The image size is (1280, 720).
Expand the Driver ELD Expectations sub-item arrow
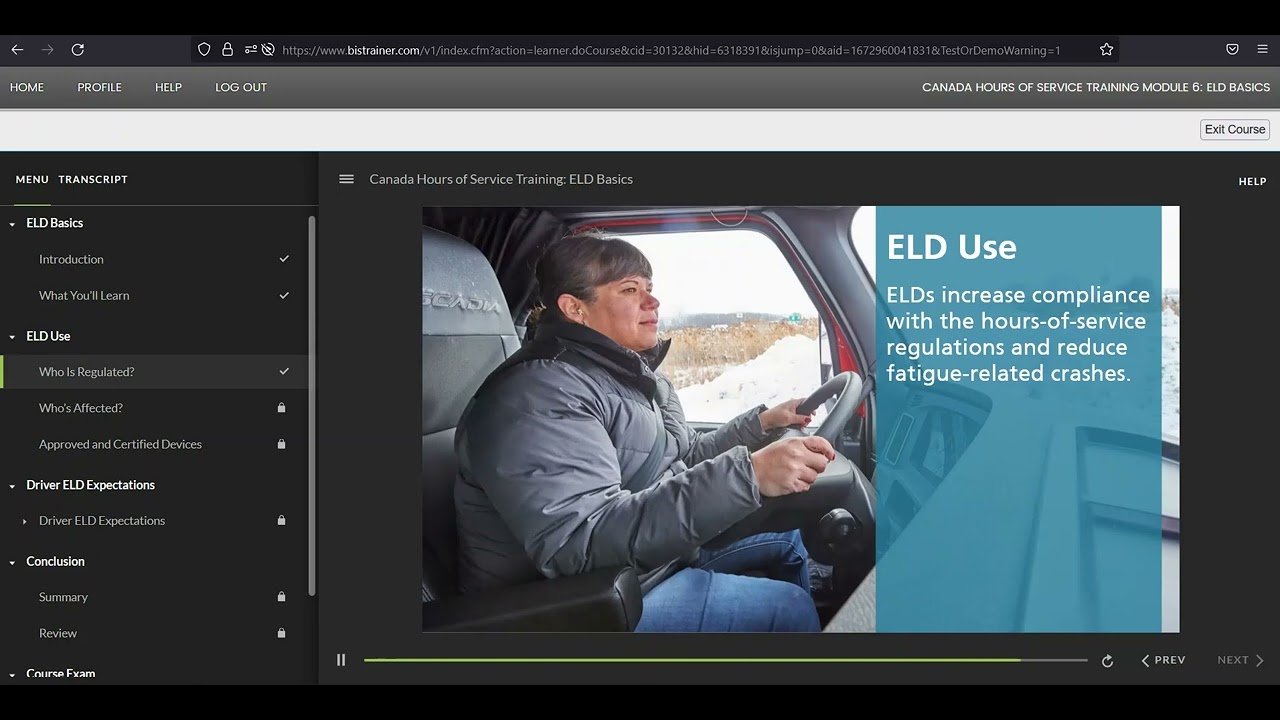pos(25,521)
